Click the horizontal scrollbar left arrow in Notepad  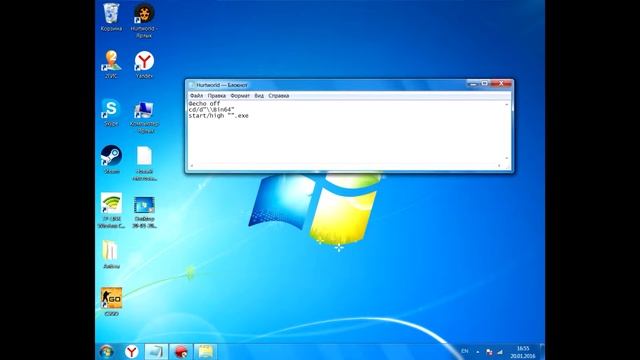192,166
